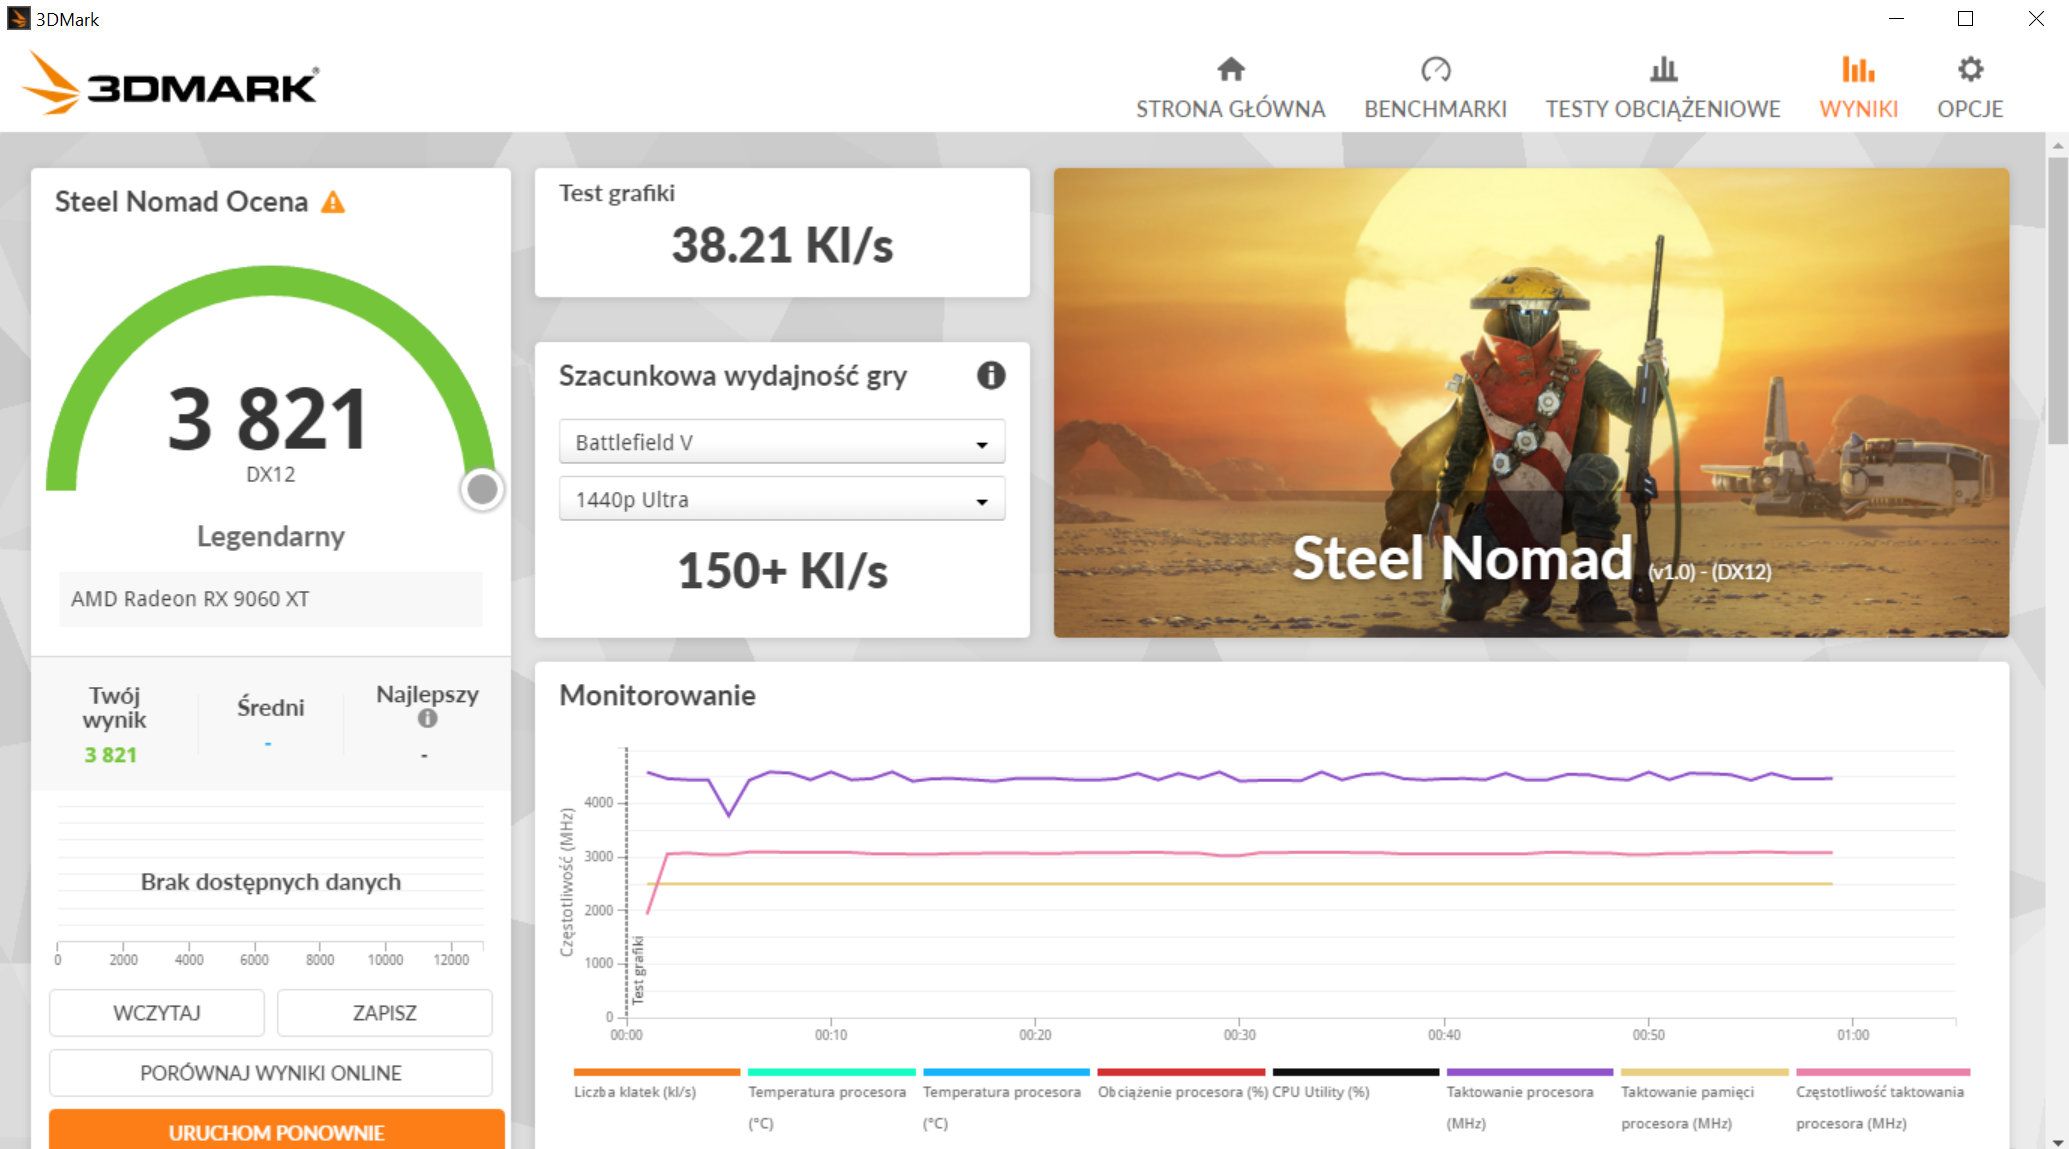Toggle the Liczba klatek orange legend series
This screenshot has height=1149, width=2069.
[x=635, y=1092]
